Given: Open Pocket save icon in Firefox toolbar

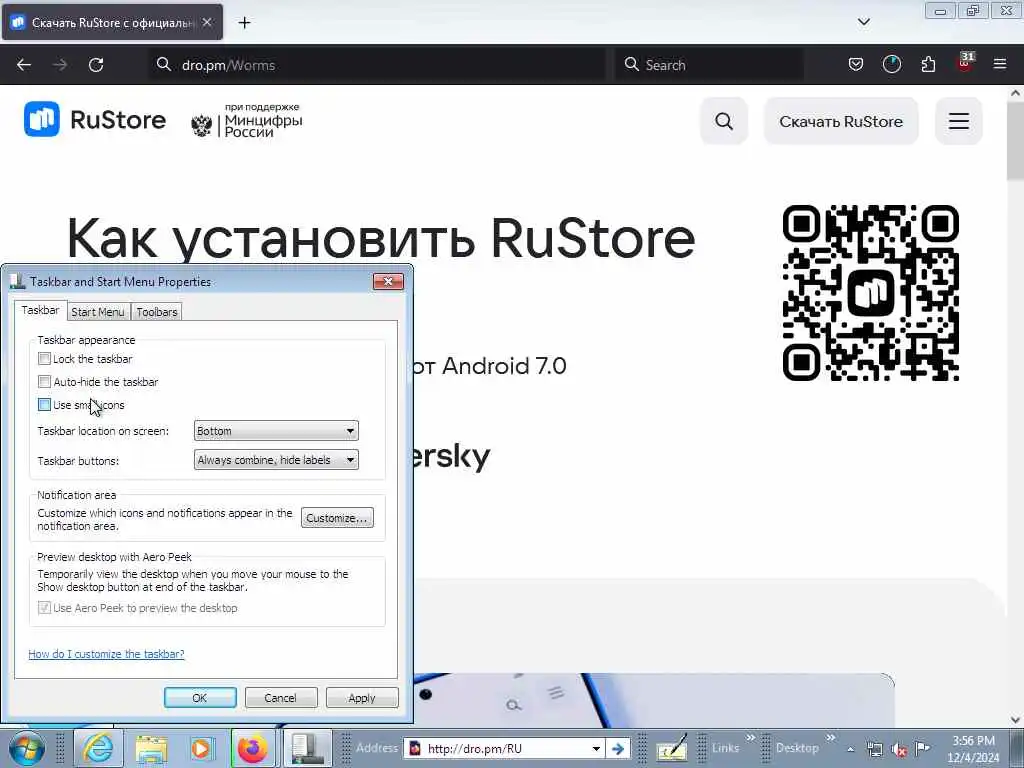Looking at the screenshot, I should click(x=856, y=65).
